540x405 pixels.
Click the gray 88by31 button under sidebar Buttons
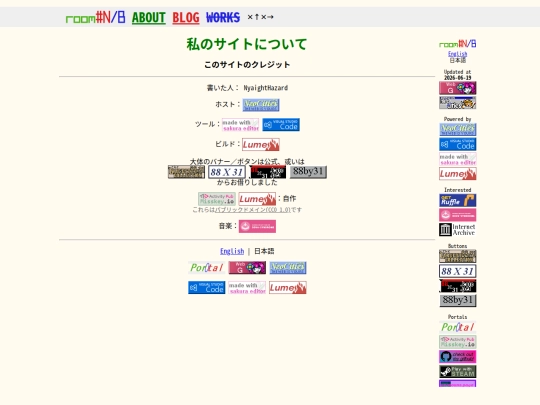[458, 301]
